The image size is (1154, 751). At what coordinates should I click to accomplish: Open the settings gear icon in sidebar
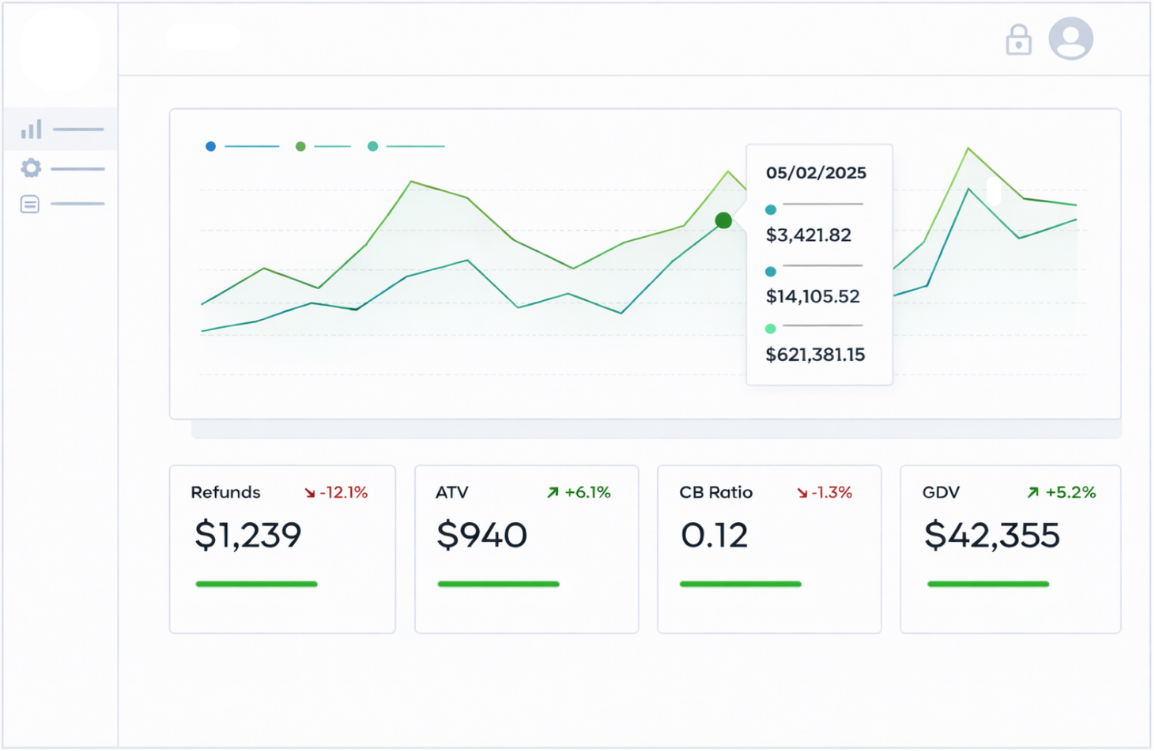pyautogui.click(x=30, y=168)
